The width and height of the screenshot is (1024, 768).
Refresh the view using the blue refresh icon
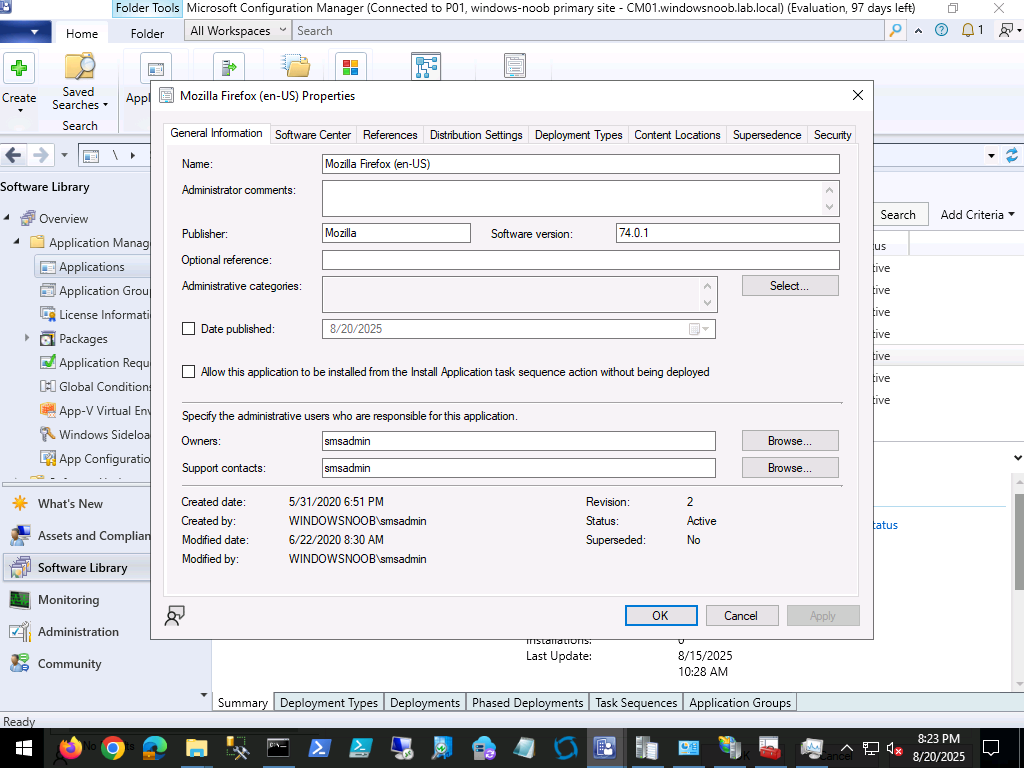click(1012, 155)
